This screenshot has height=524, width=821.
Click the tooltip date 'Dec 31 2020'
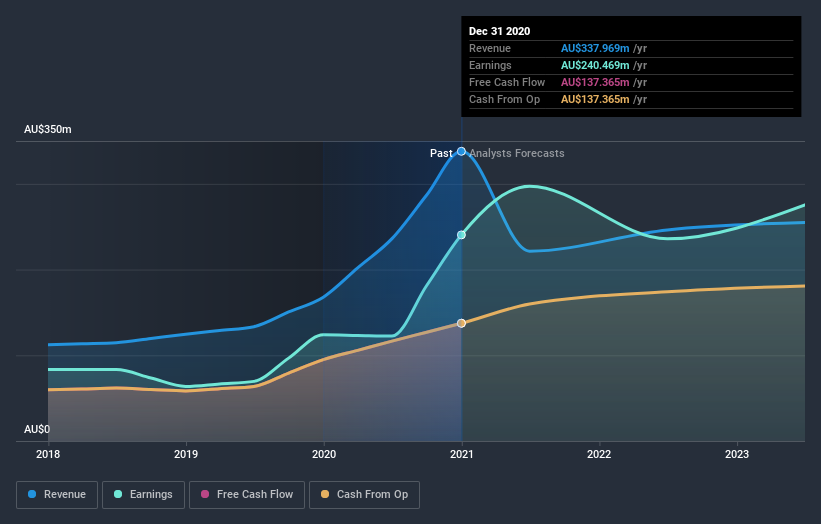tap(500, 31)
